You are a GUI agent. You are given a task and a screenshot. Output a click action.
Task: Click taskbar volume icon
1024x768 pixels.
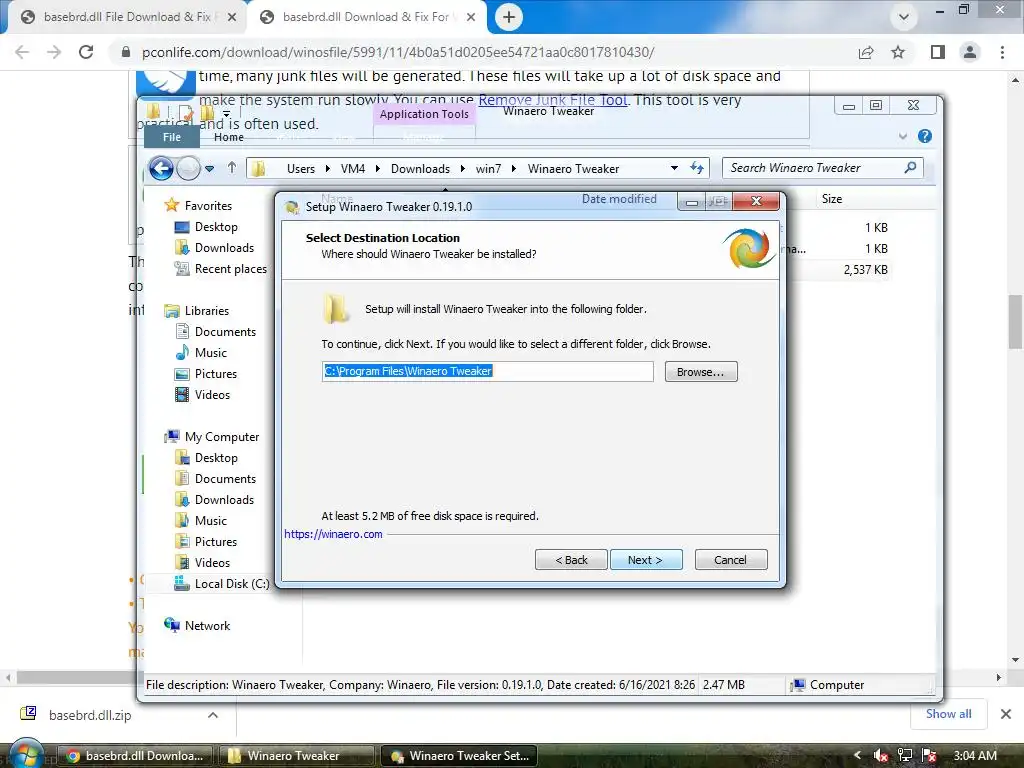point(880,756)
